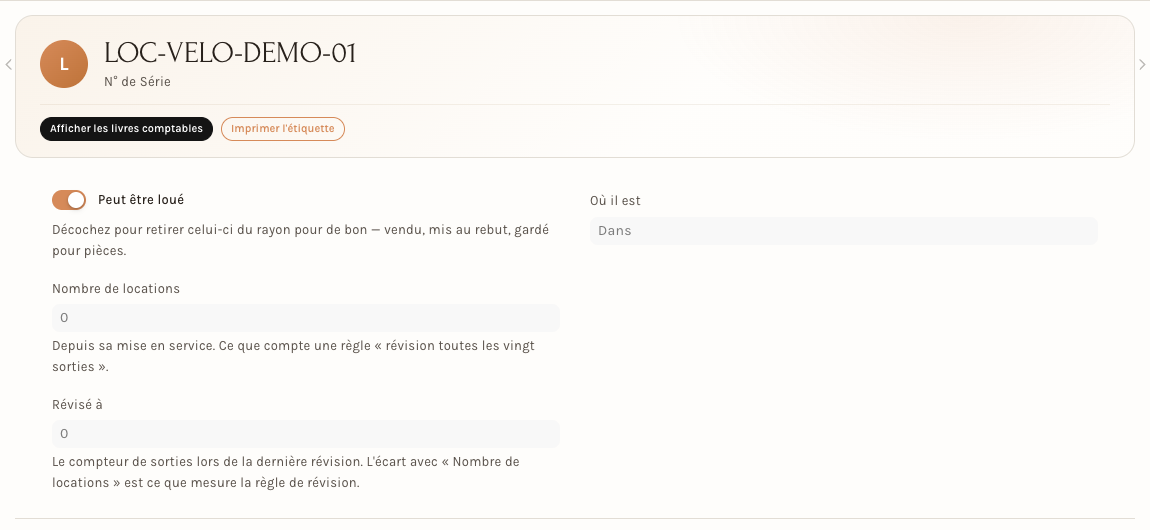The width and height of the screenshot is (1150, 530).
Task: Focus the "Nombre de locations" input field
Action: (x=306, y=318)
